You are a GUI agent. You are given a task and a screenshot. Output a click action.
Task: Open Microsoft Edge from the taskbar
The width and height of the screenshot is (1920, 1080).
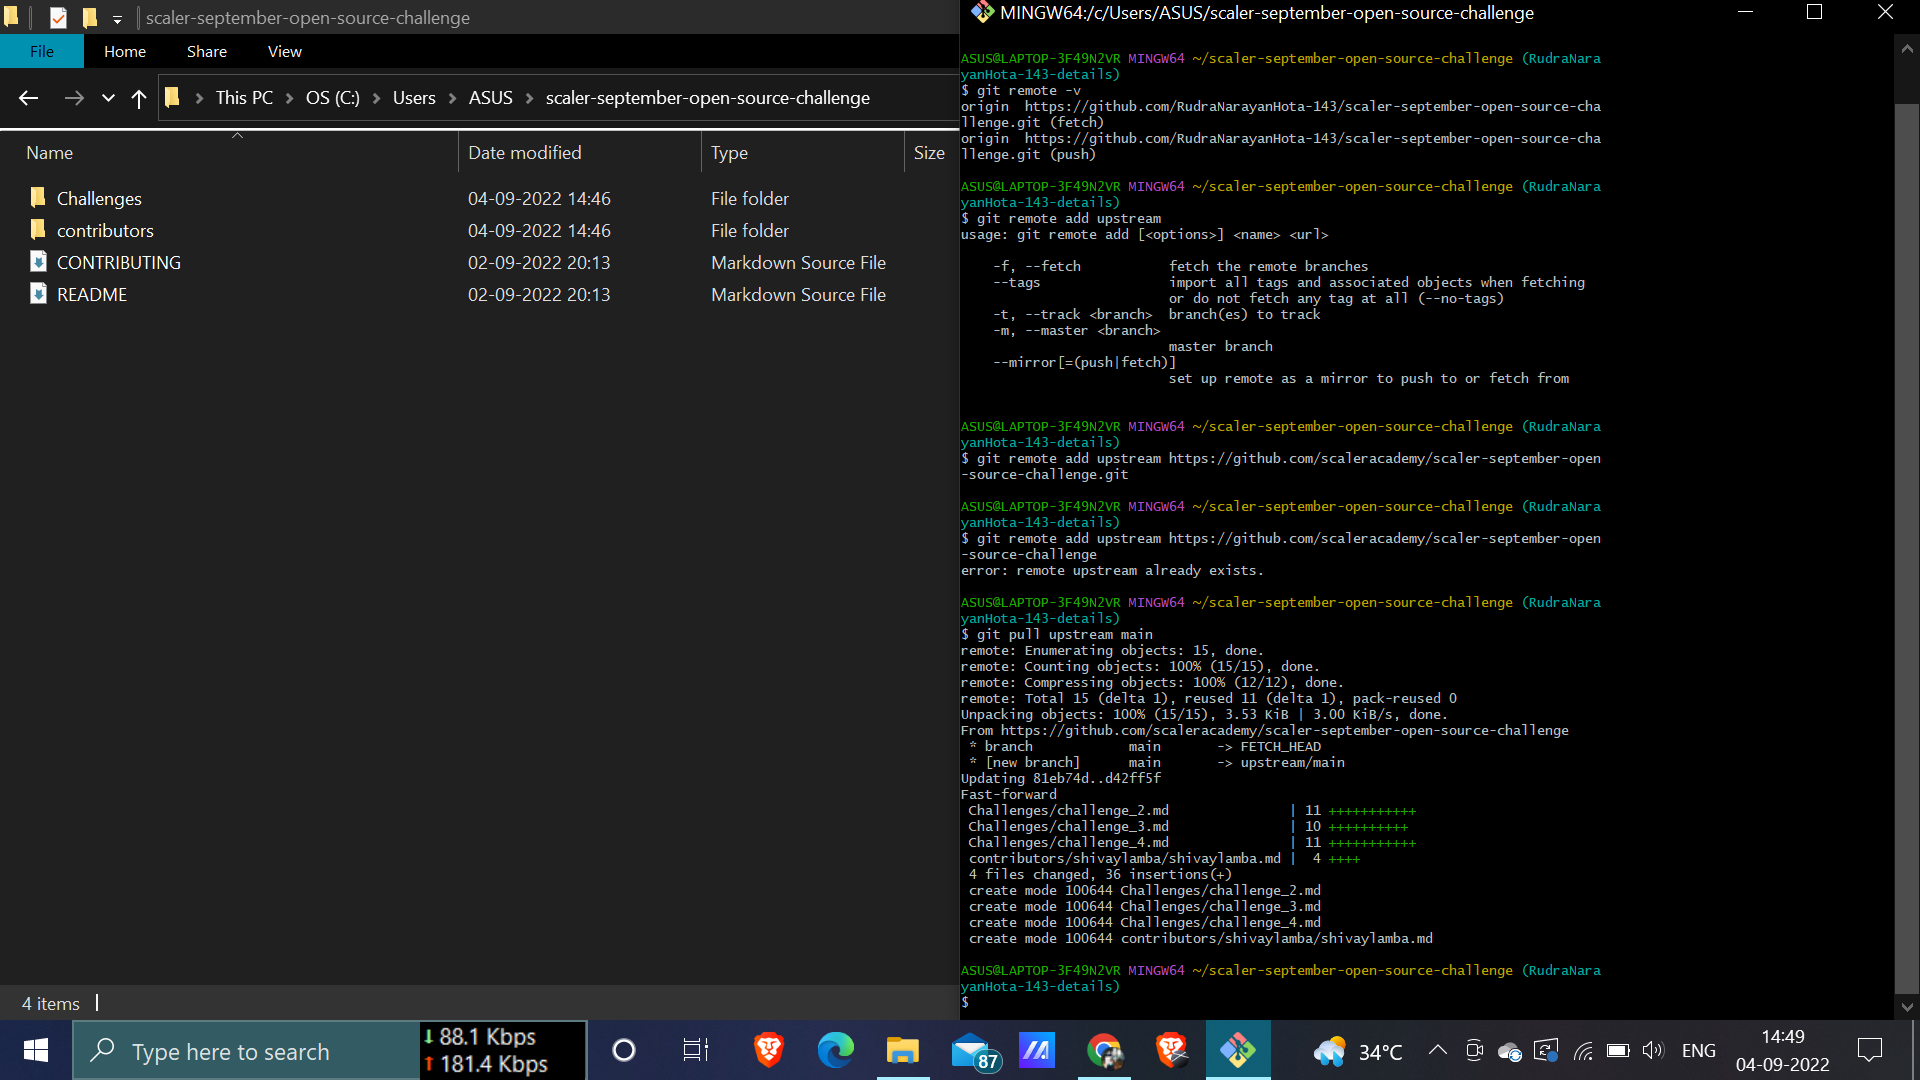(835, 1050)
